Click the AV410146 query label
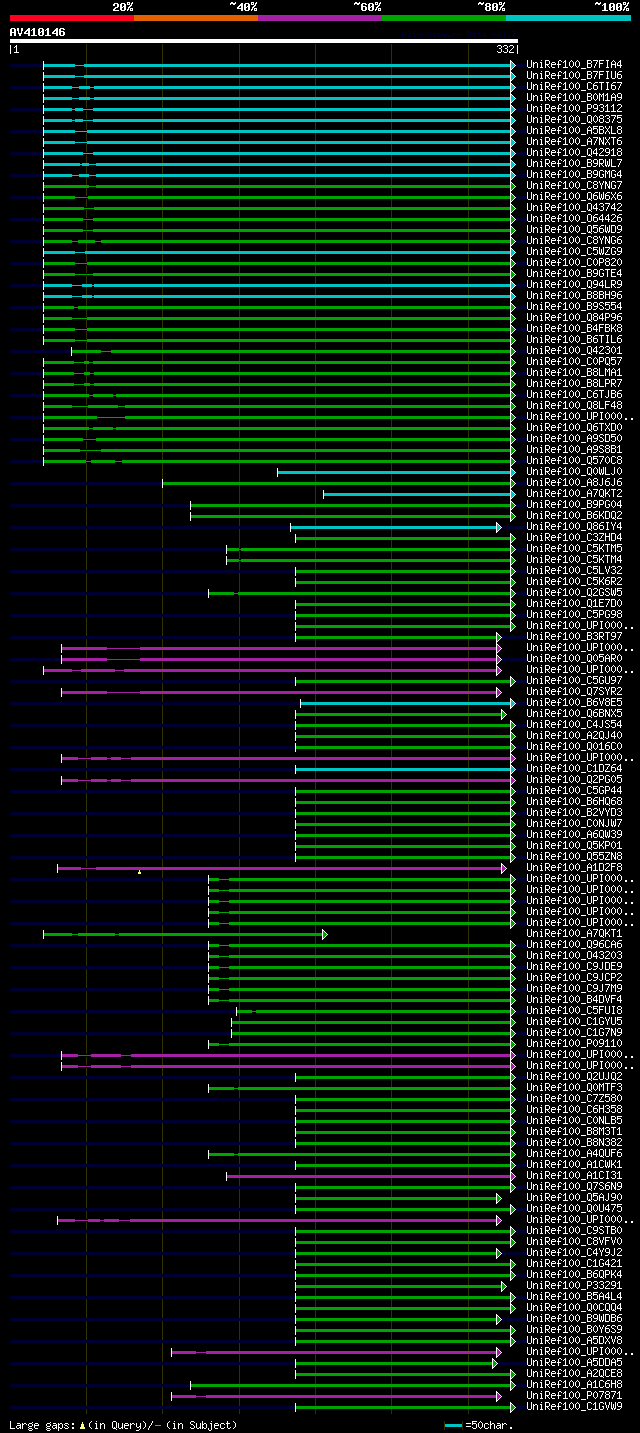The height and width of the screenshot is (1433, 640). click(x=38, y=32)
